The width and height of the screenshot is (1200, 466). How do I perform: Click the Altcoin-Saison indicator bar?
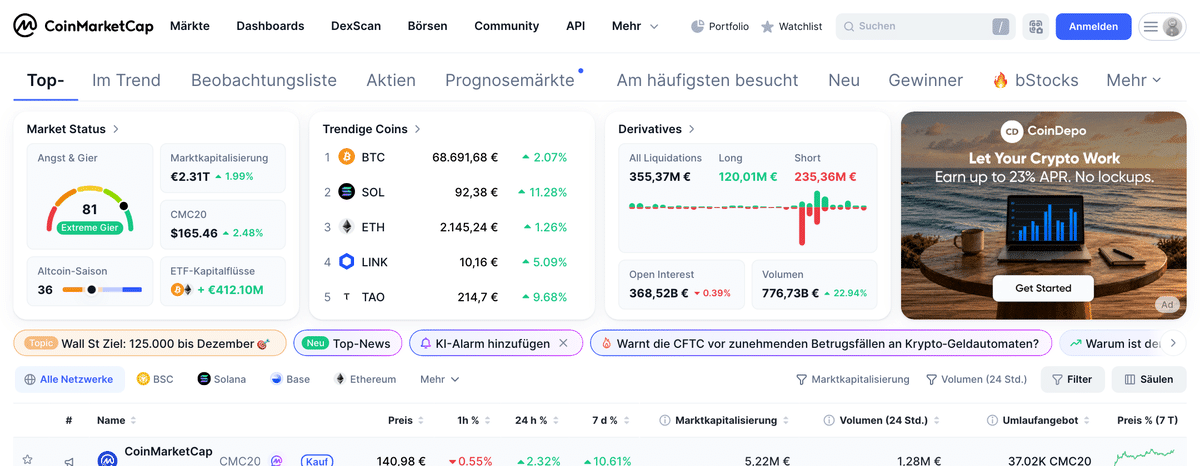pos(102,290)
